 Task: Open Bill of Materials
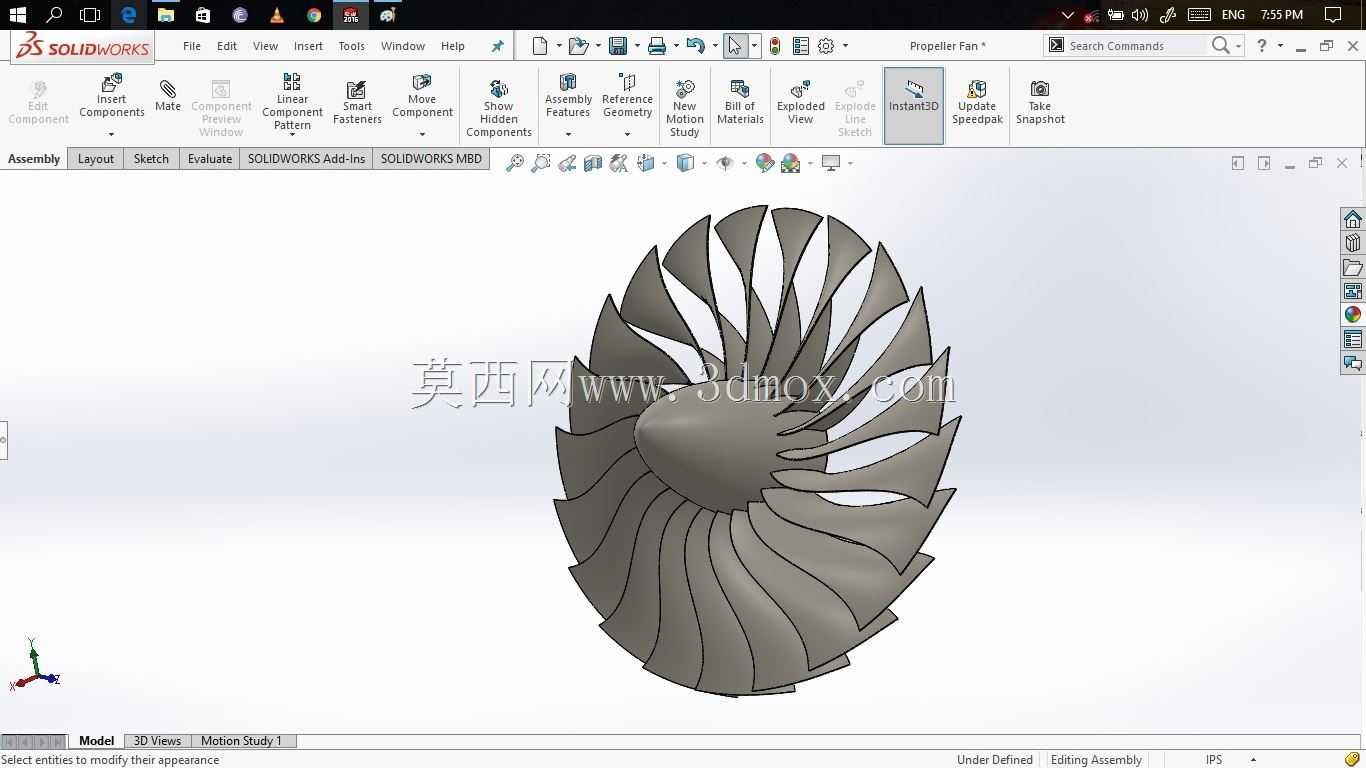tap(740, 101)
